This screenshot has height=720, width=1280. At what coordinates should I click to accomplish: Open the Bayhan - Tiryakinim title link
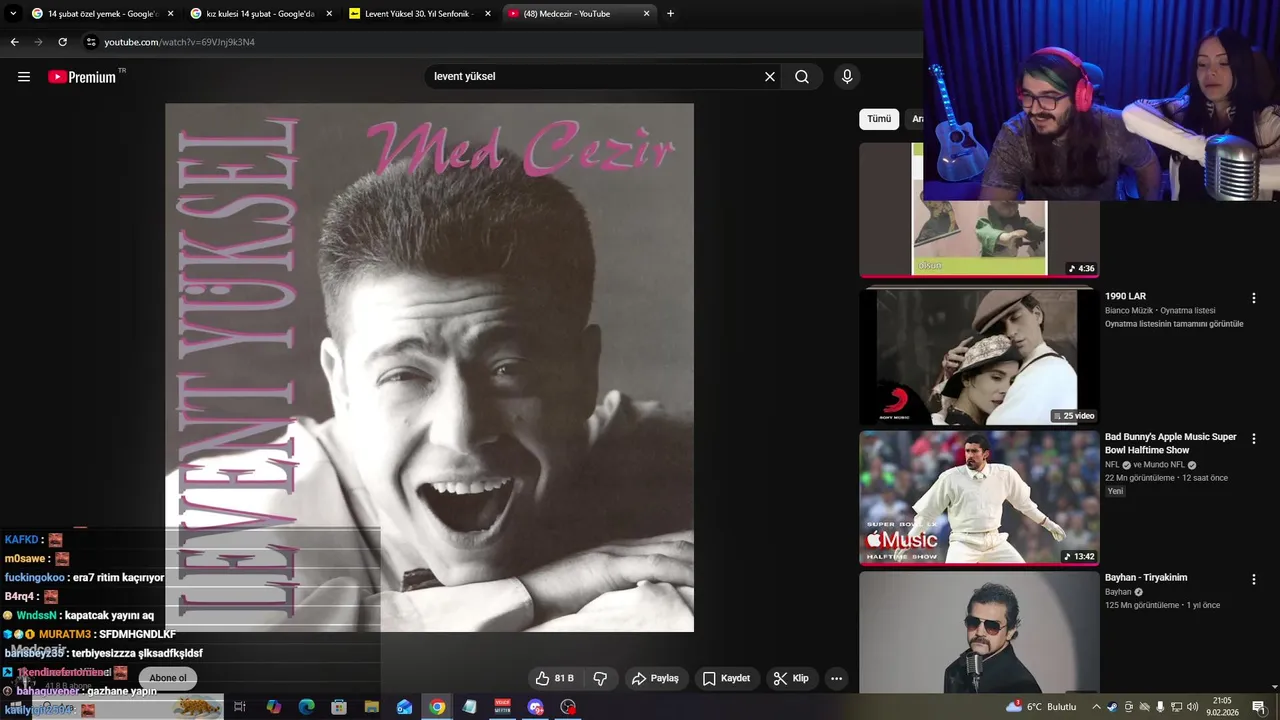click(1145, 578)
